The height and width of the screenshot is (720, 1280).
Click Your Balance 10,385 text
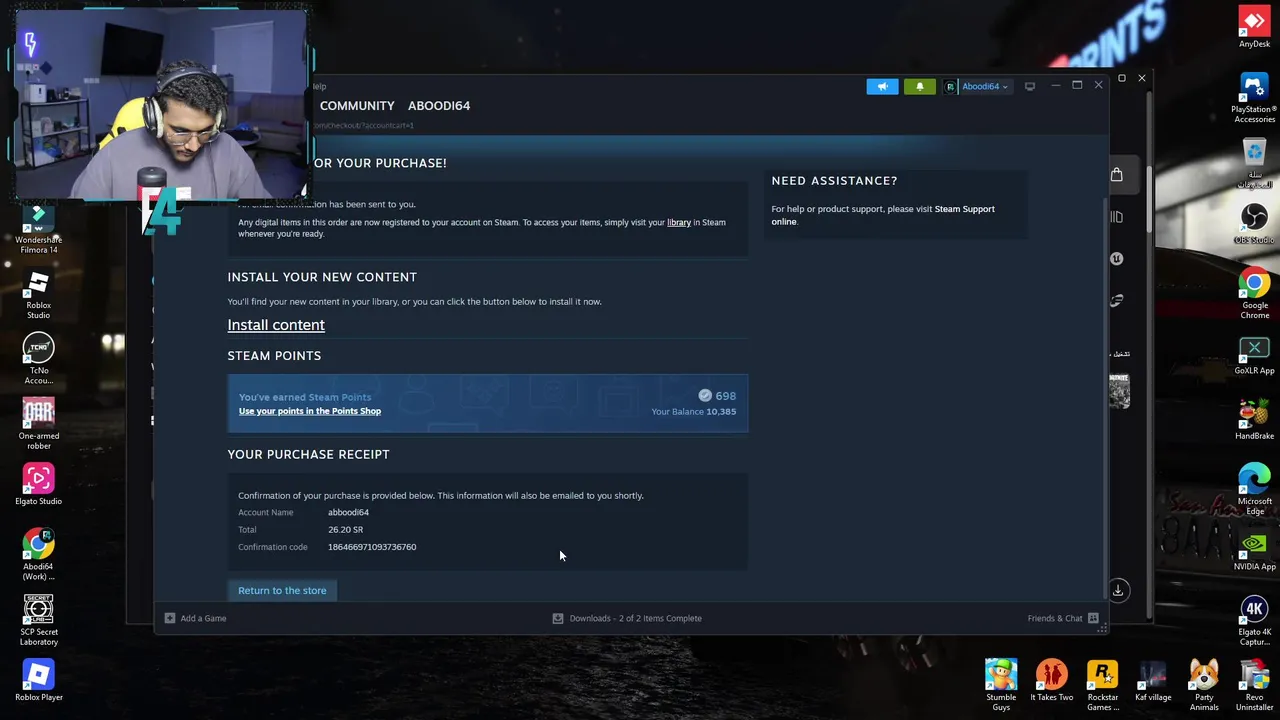coord(693,411)
